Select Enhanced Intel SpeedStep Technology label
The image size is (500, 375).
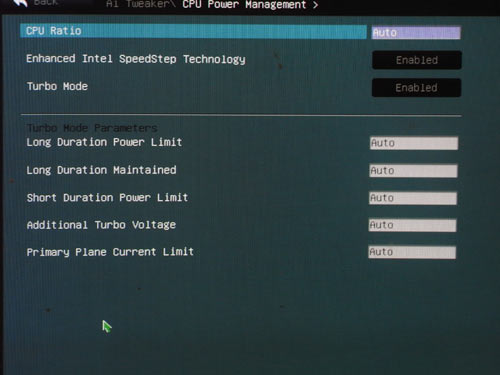coord(136,59)
